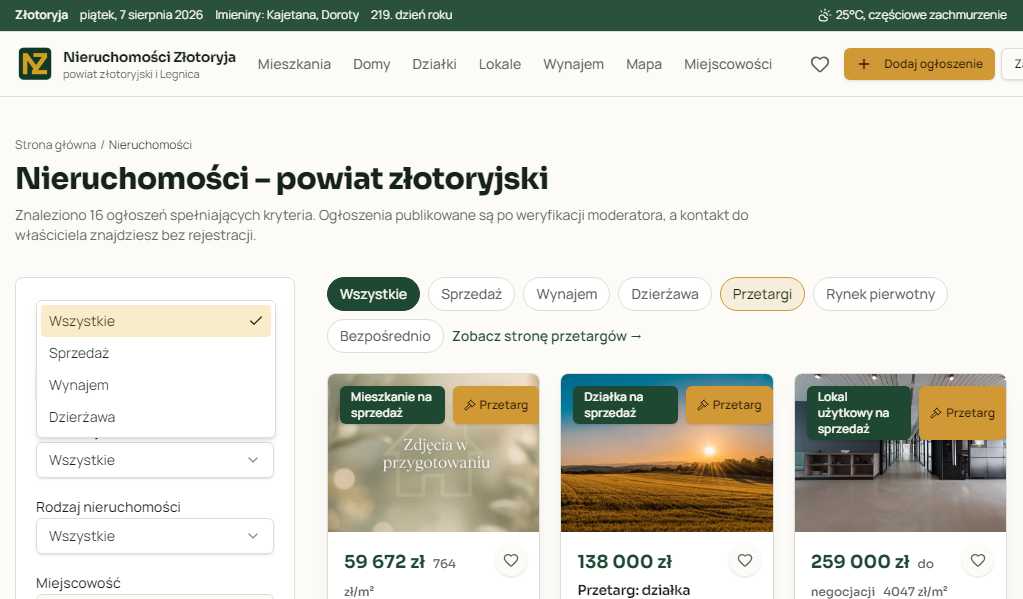Open Miejscowości in main navigation

(x=728, y=64)
